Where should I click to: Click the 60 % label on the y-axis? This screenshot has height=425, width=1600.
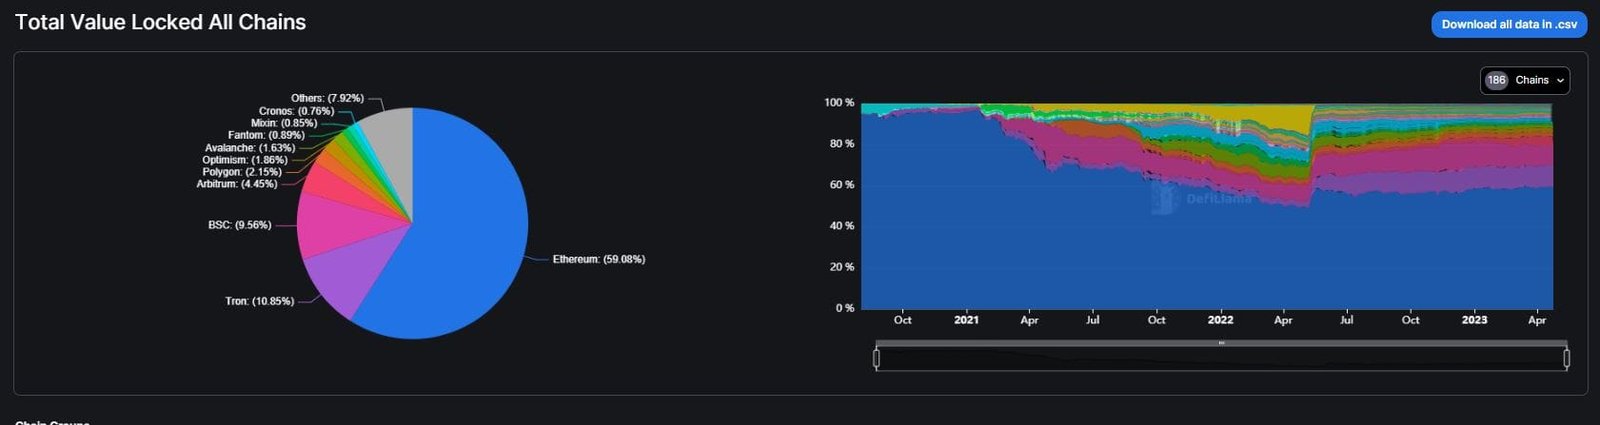coord(842,185)
